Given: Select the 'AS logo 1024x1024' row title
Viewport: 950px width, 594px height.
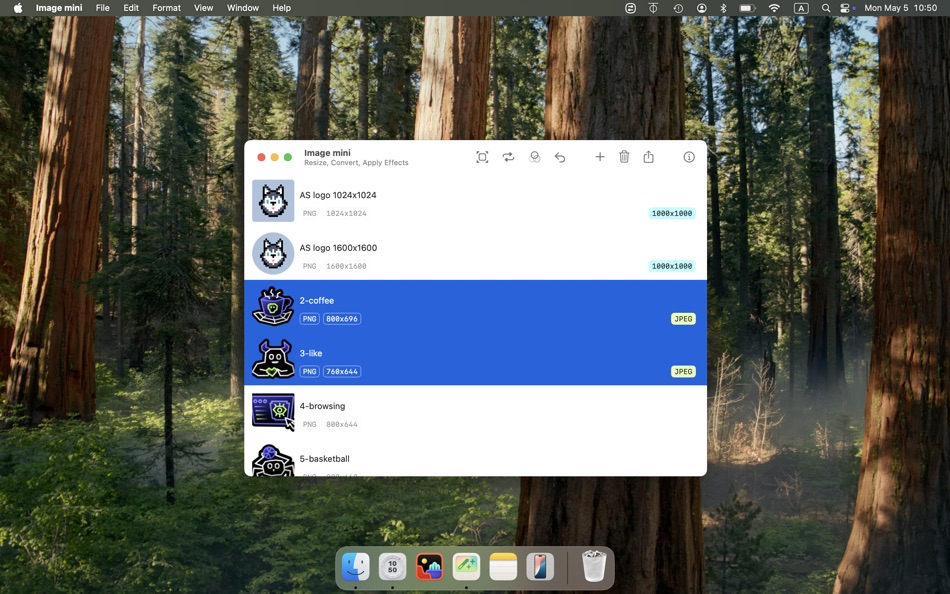Looking at the screenshot, I should coord(337,195).
